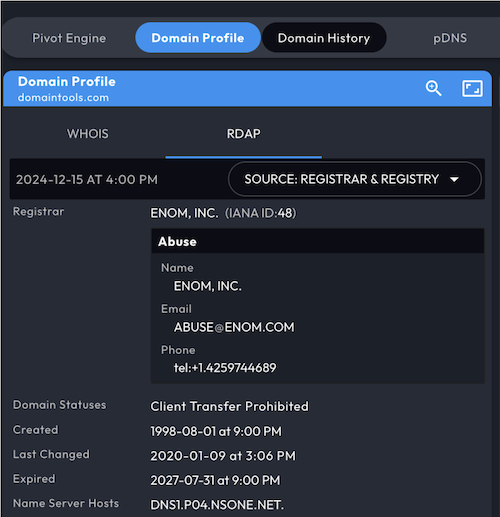This screenshot has width=500, height=517.
Task: Click the Last Changed date 2020-01-09
Action: tap(223, 456)
